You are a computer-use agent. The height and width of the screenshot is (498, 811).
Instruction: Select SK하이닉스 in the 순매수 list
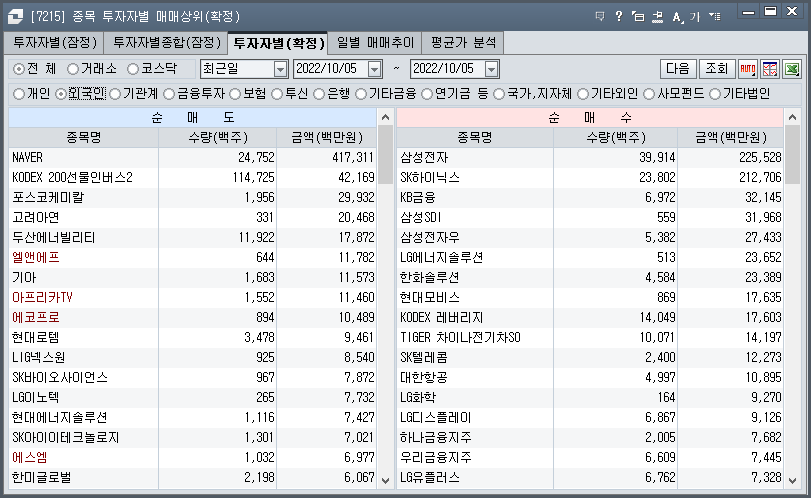coord(430,177)
